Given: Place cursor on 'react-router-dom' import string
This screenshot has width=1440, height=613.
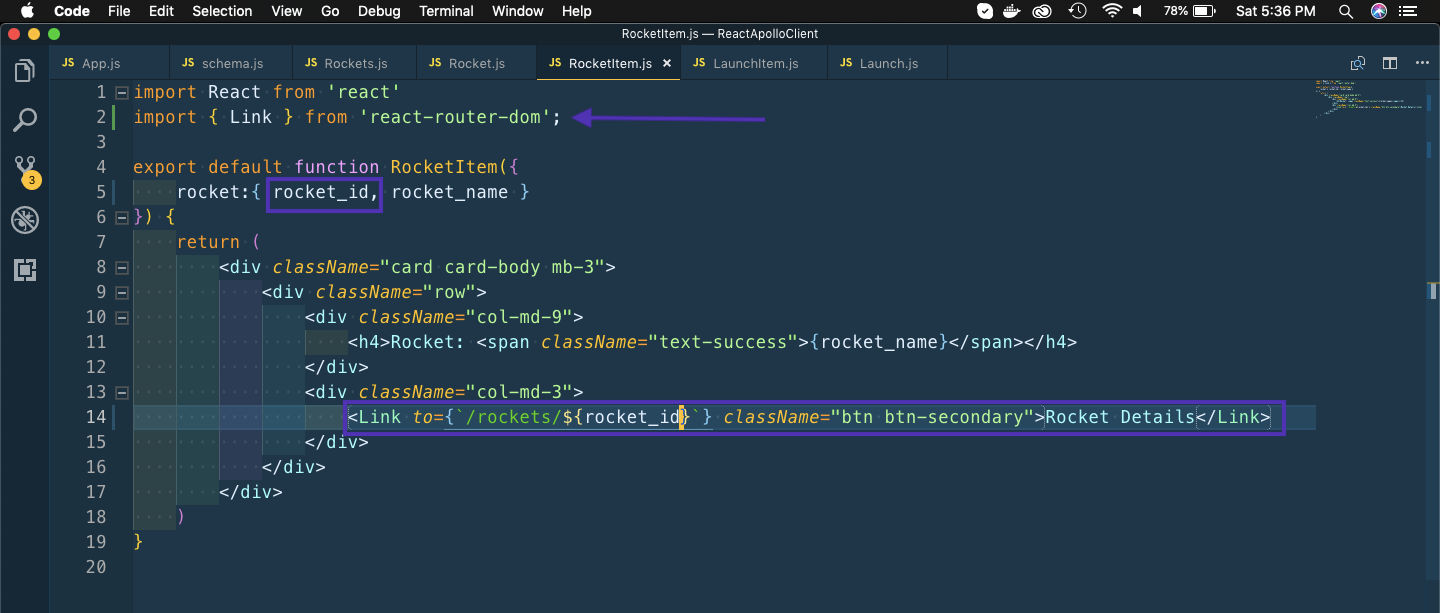Looking at the screenshot, I should pos(456,117).
